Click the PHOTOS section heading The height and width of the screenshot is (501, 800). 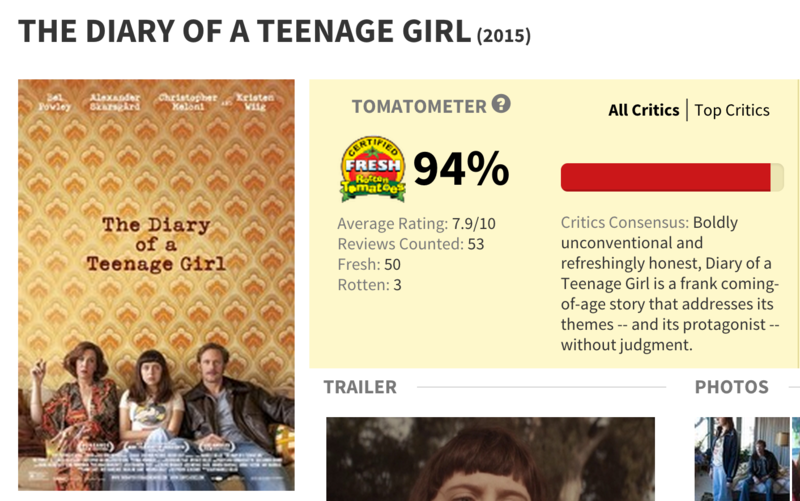click(x=731, y=387)
